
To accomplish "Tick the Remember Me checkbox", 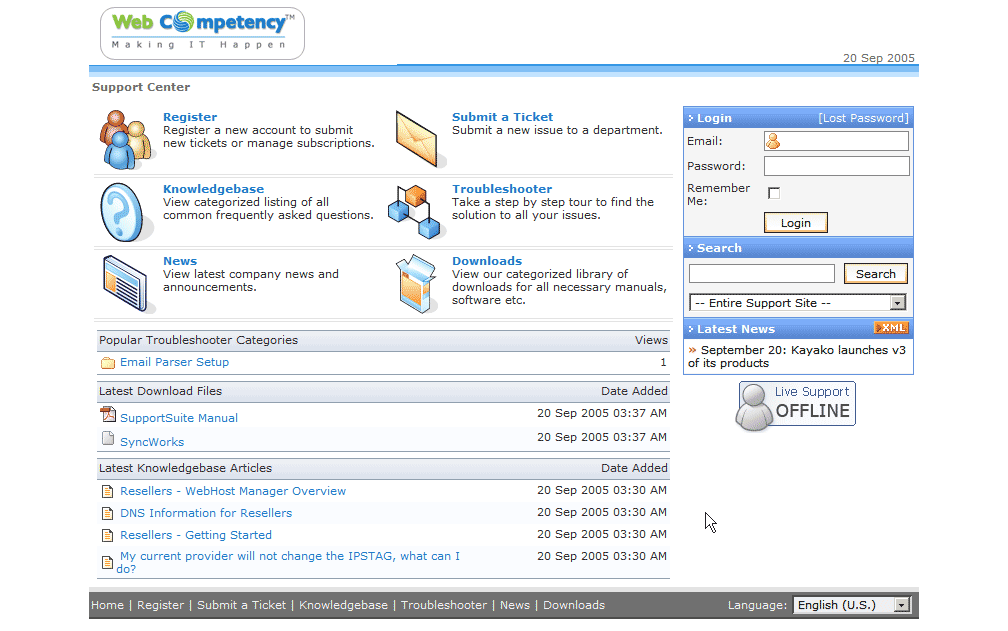I will pos(774,193).
